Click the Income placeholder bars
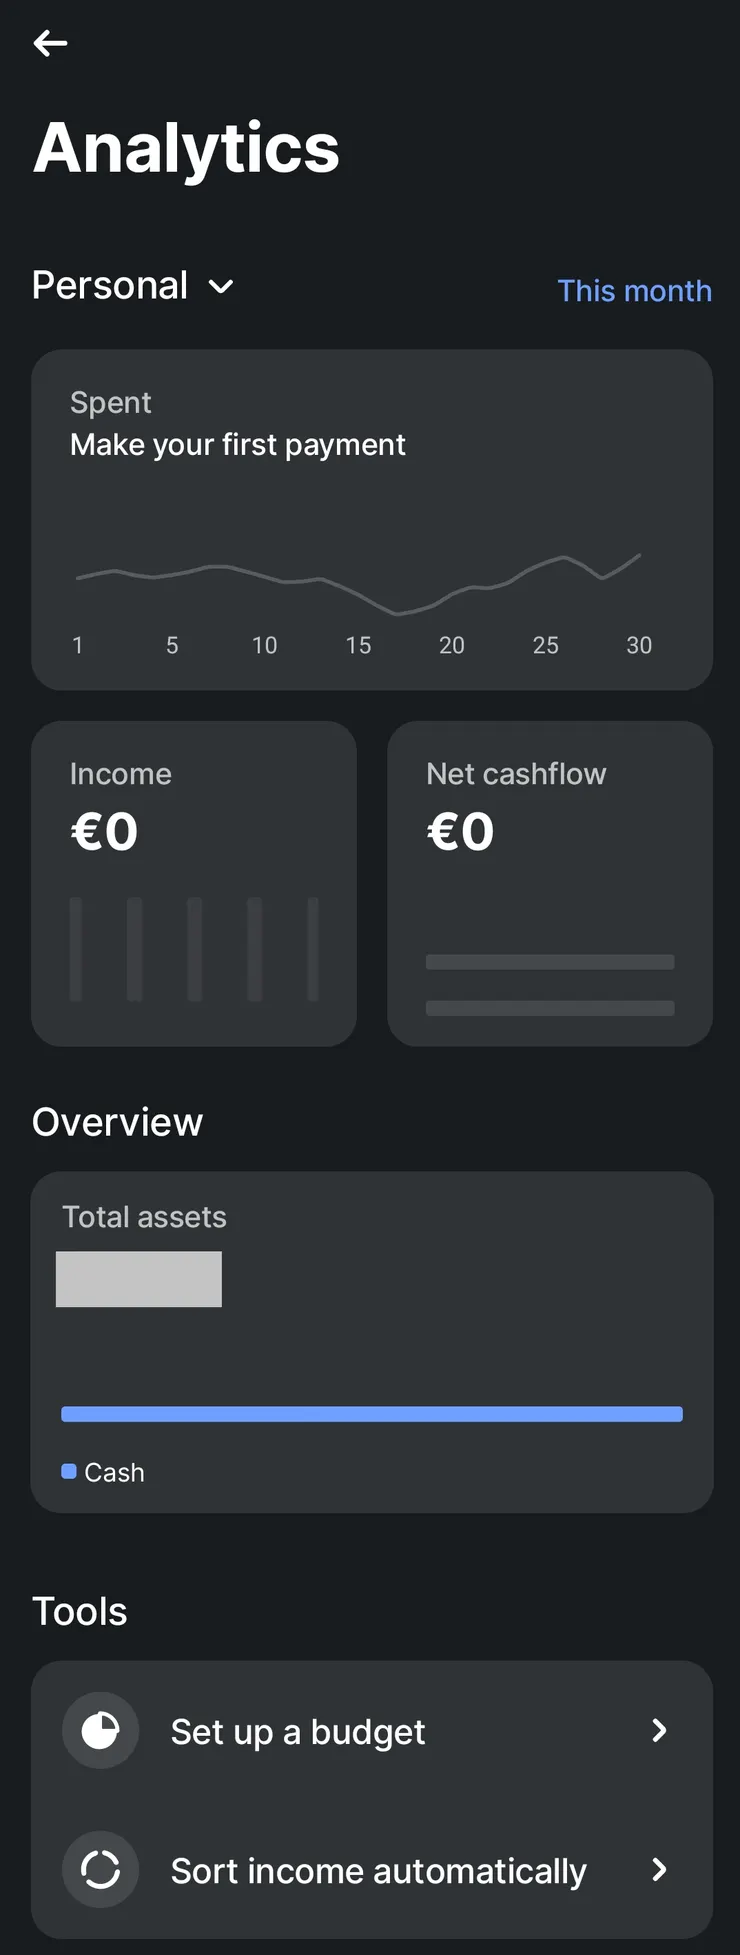This screenshot has width=740, height=1955. click(194, 949)
